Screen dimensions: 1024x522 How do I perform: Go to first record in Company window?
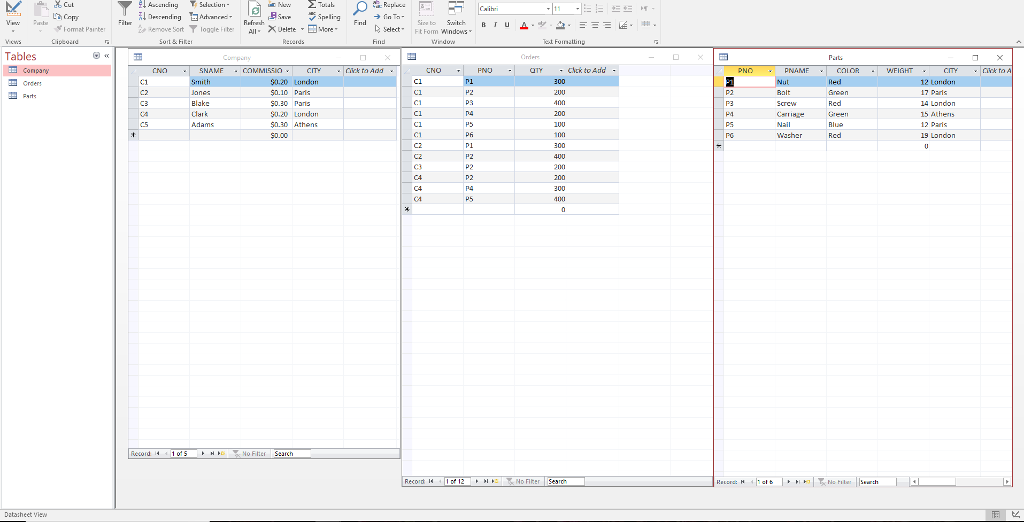(x=158, y=453)
